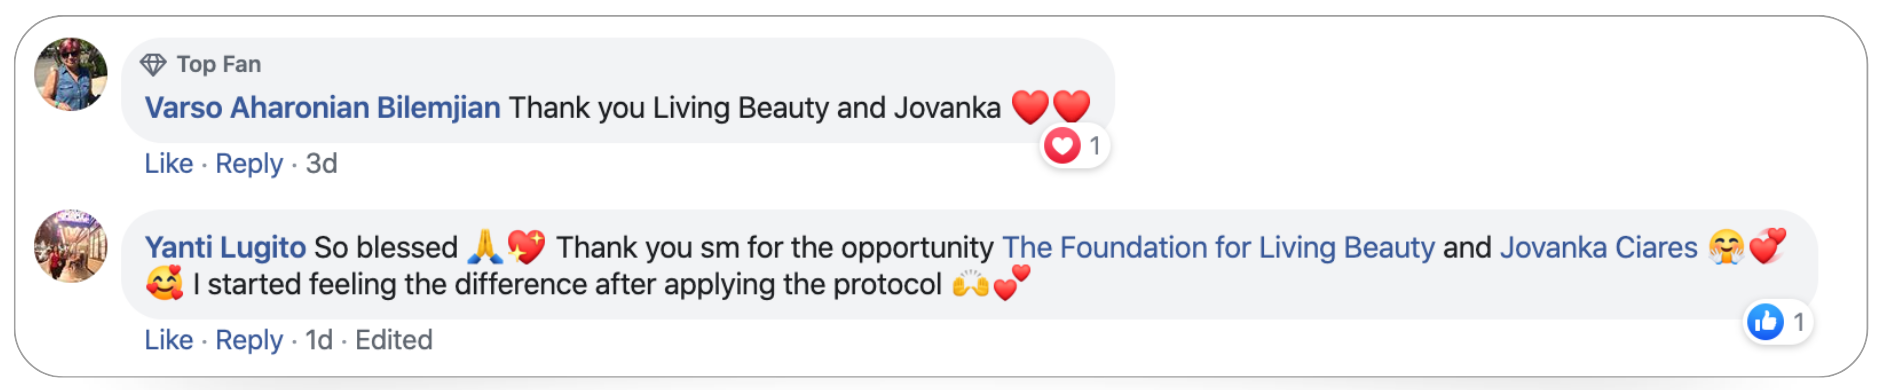
Task: Like Yanti Lugito's comment
Action: (169, 340)
